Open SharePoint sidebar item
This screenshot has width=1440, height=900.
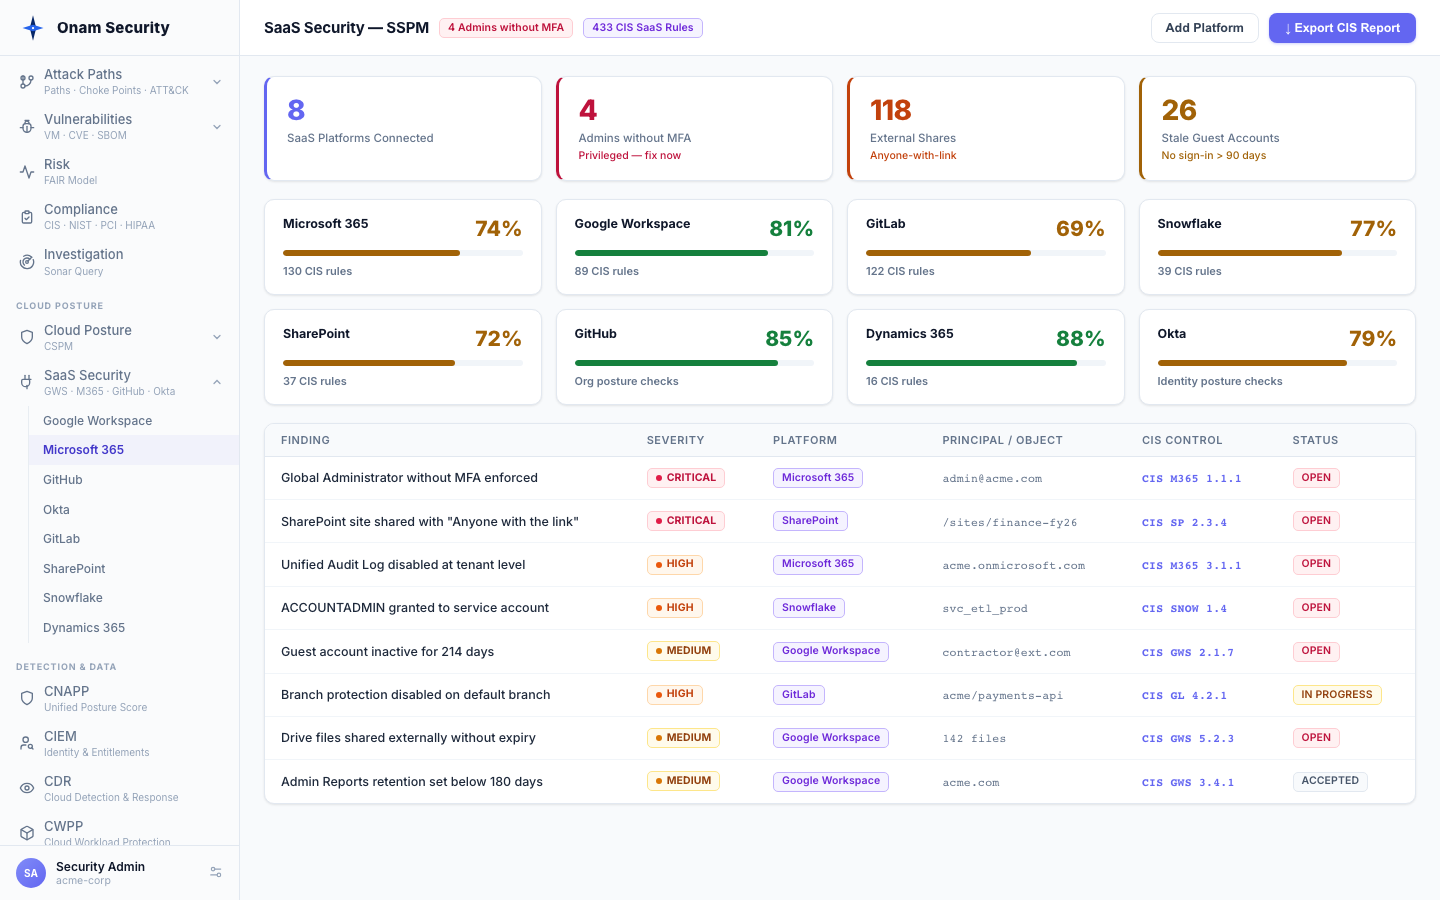click(x=134, y=569)
